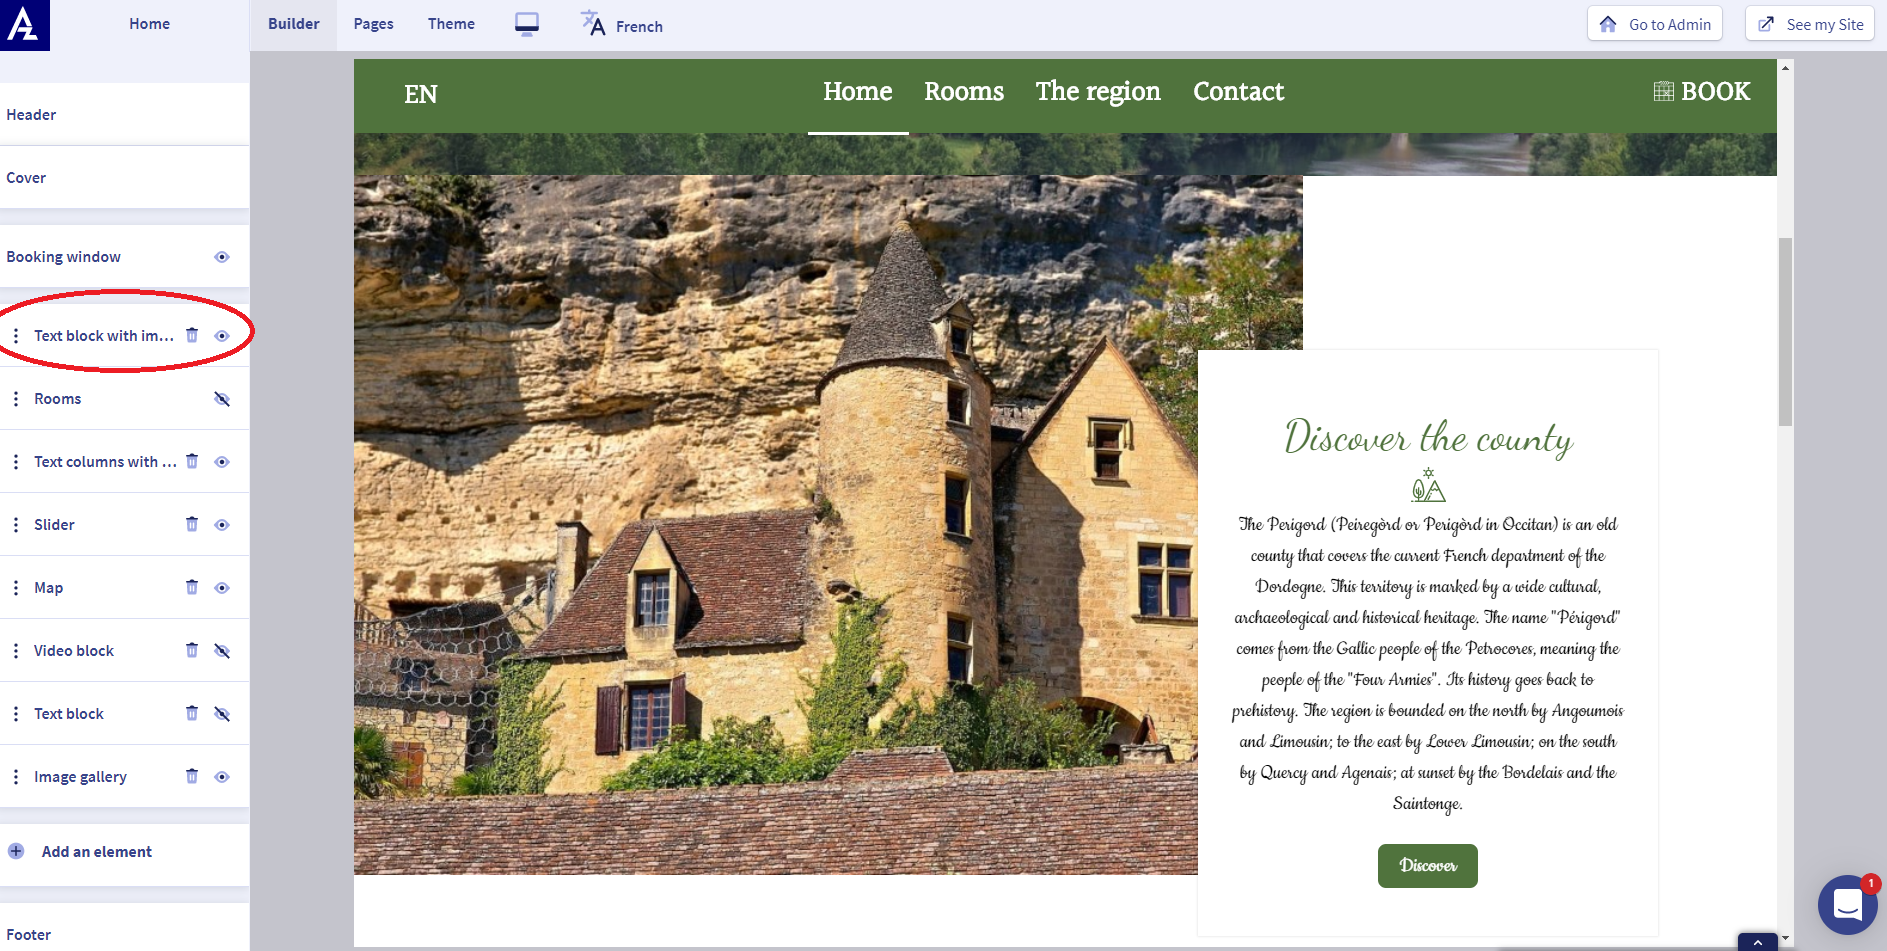Delete the Image gallery element

[192, 776]
